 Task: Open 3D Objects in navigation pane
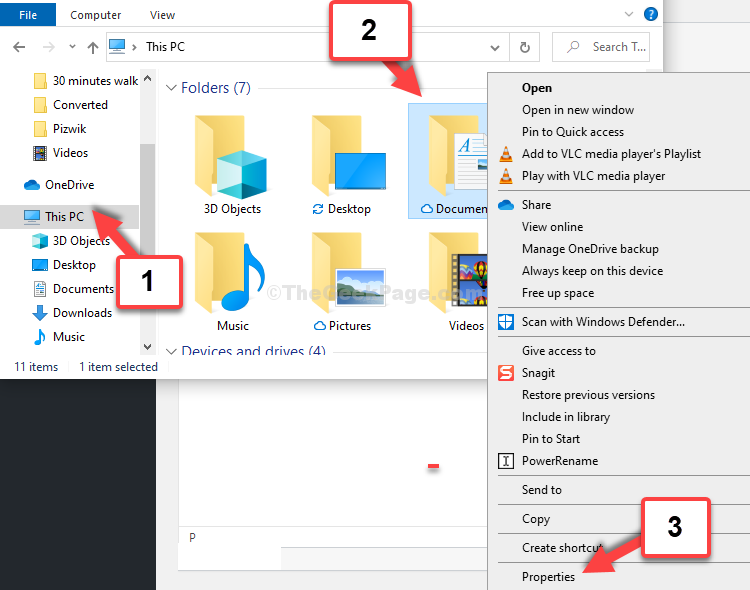point(71,241)
